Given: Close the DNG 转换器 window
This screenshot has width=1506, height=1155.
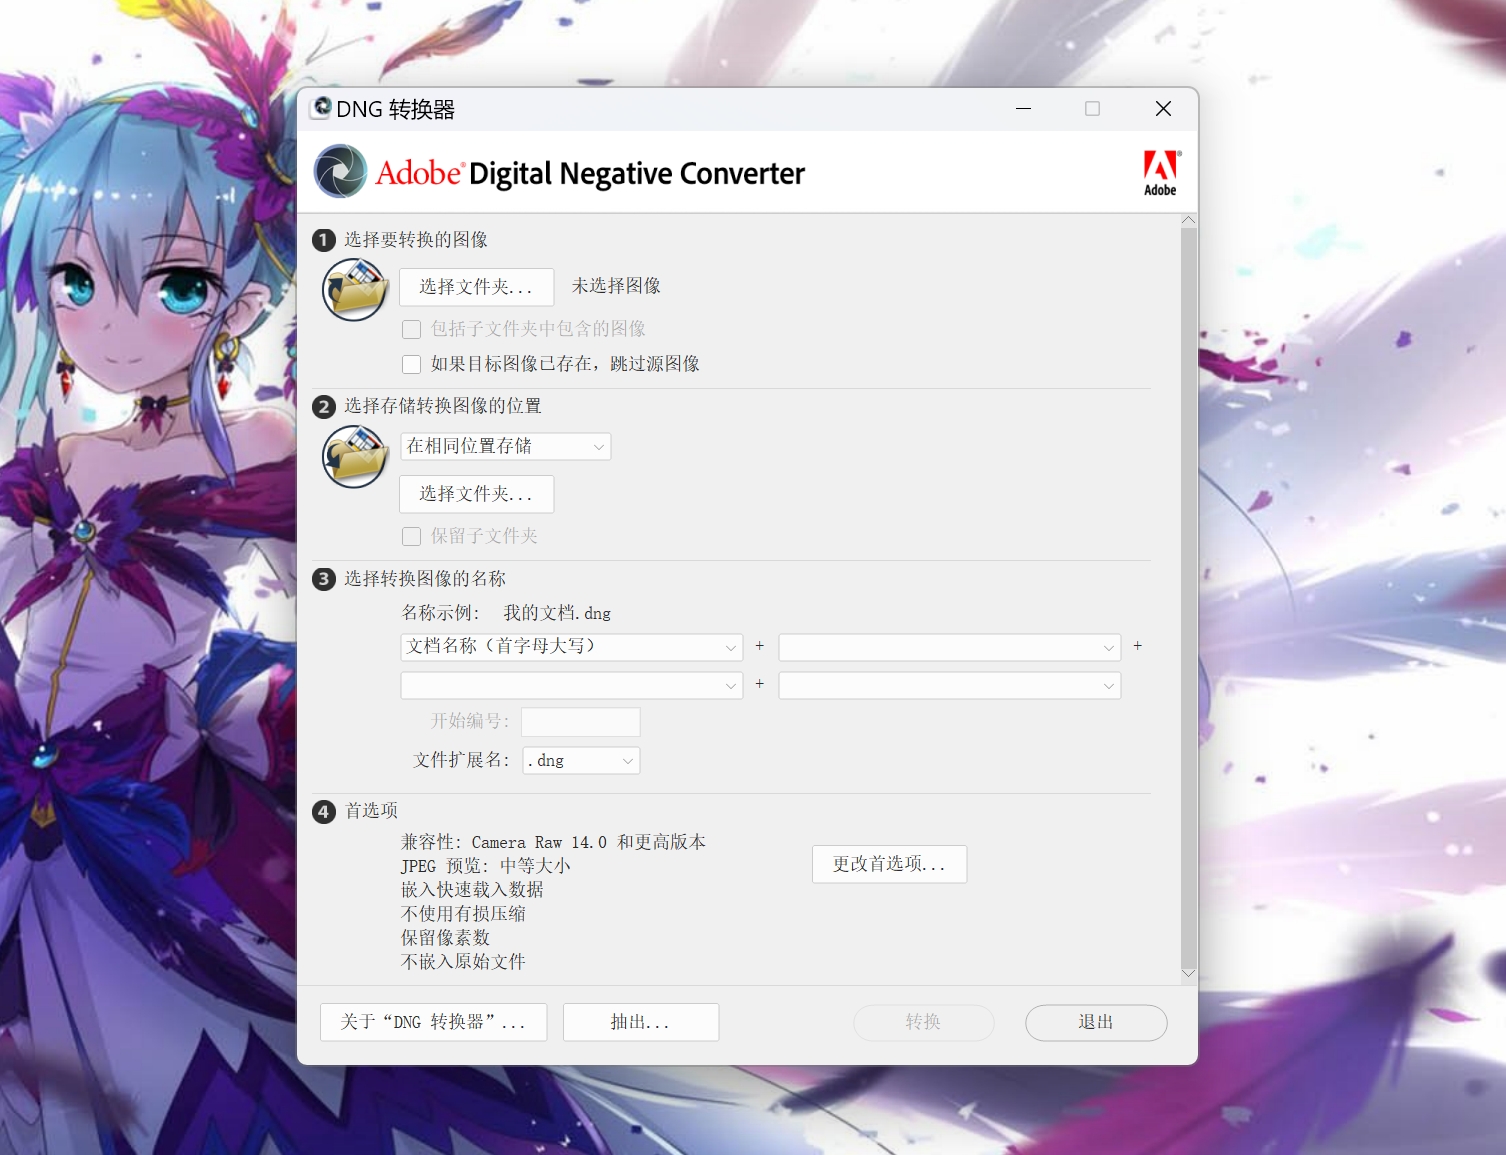Looking at the screenshot, I should 1163,108.
